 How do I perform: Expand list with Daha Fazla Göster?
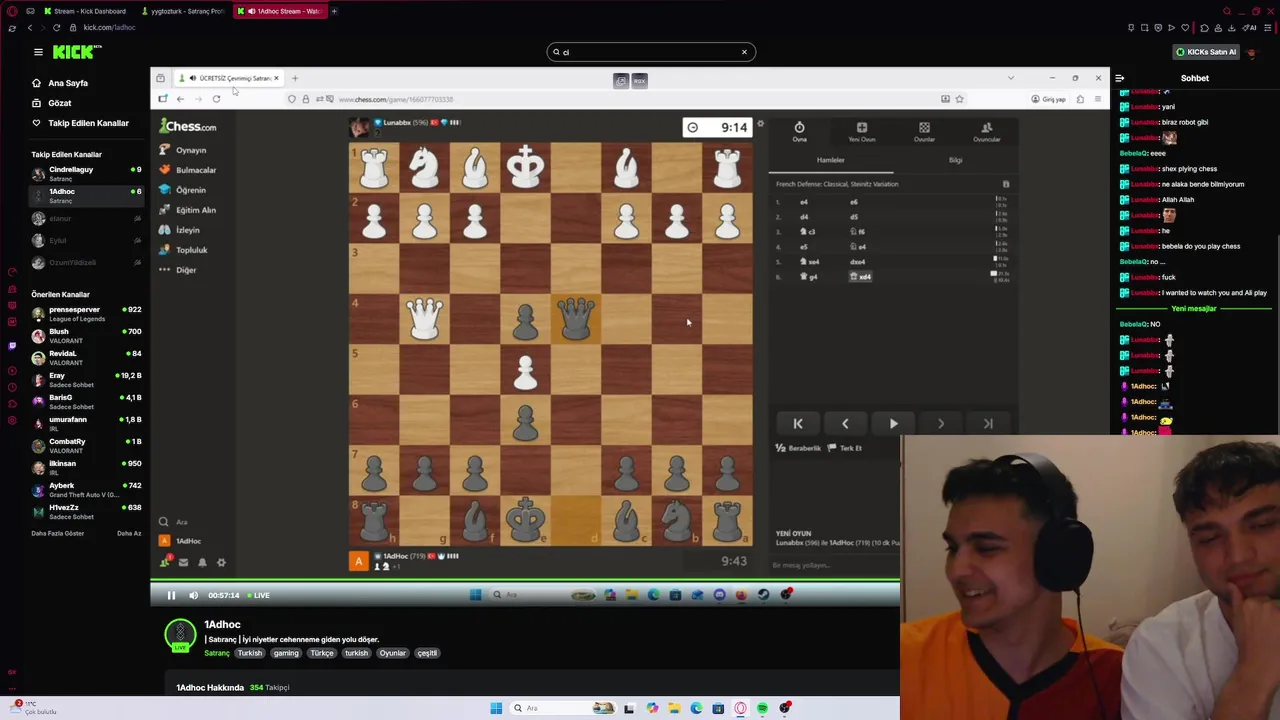click(x=58, y=533)
